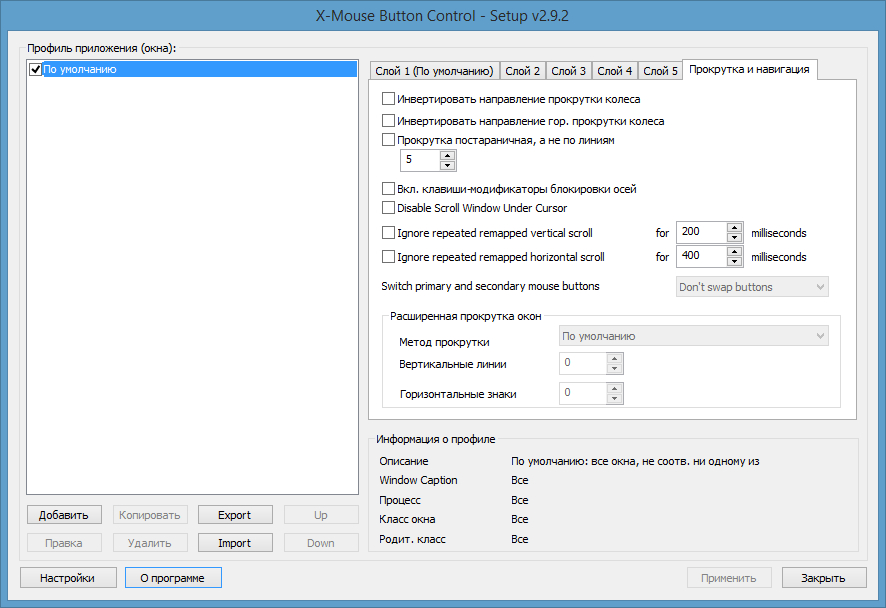
Task: Open the Слой 1 (По умолчанию) tab
Action: pos(434,71)
